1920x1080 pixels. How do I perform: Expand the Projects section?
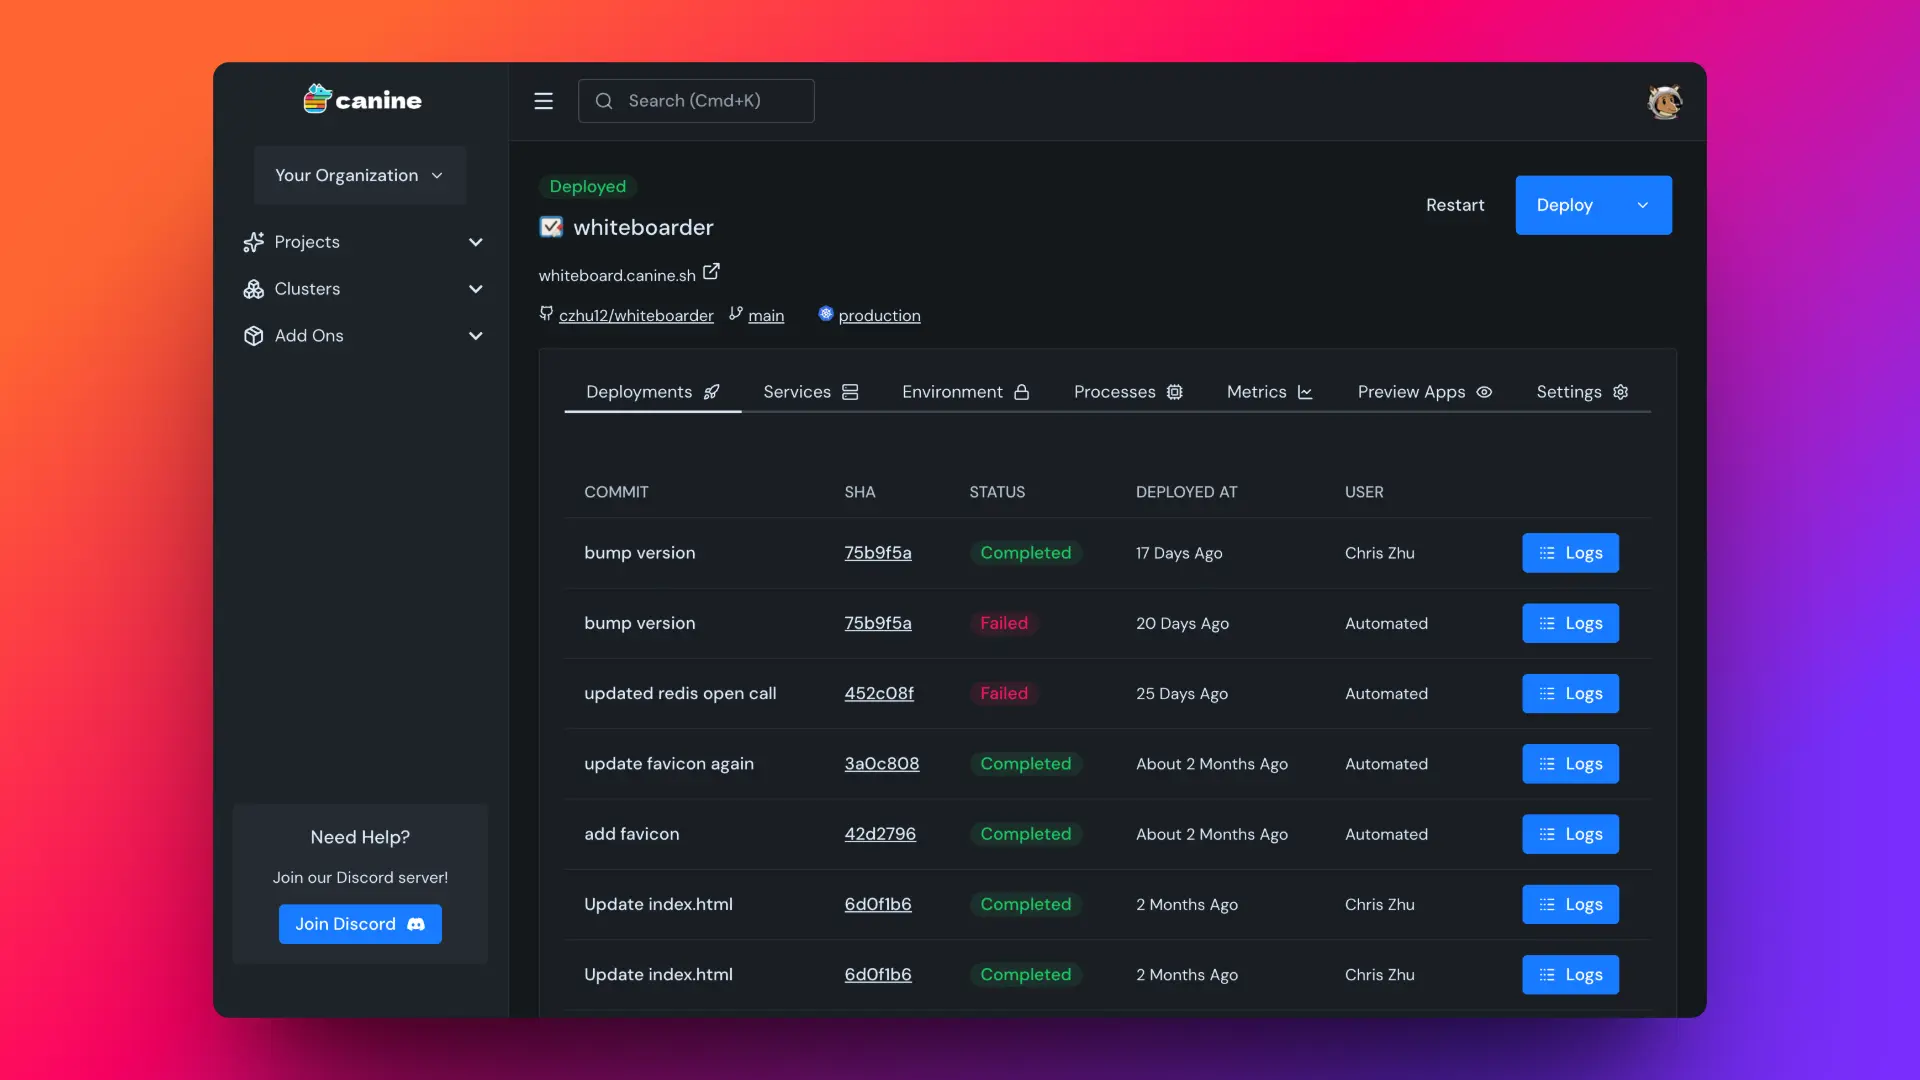(x=476, y=242)
